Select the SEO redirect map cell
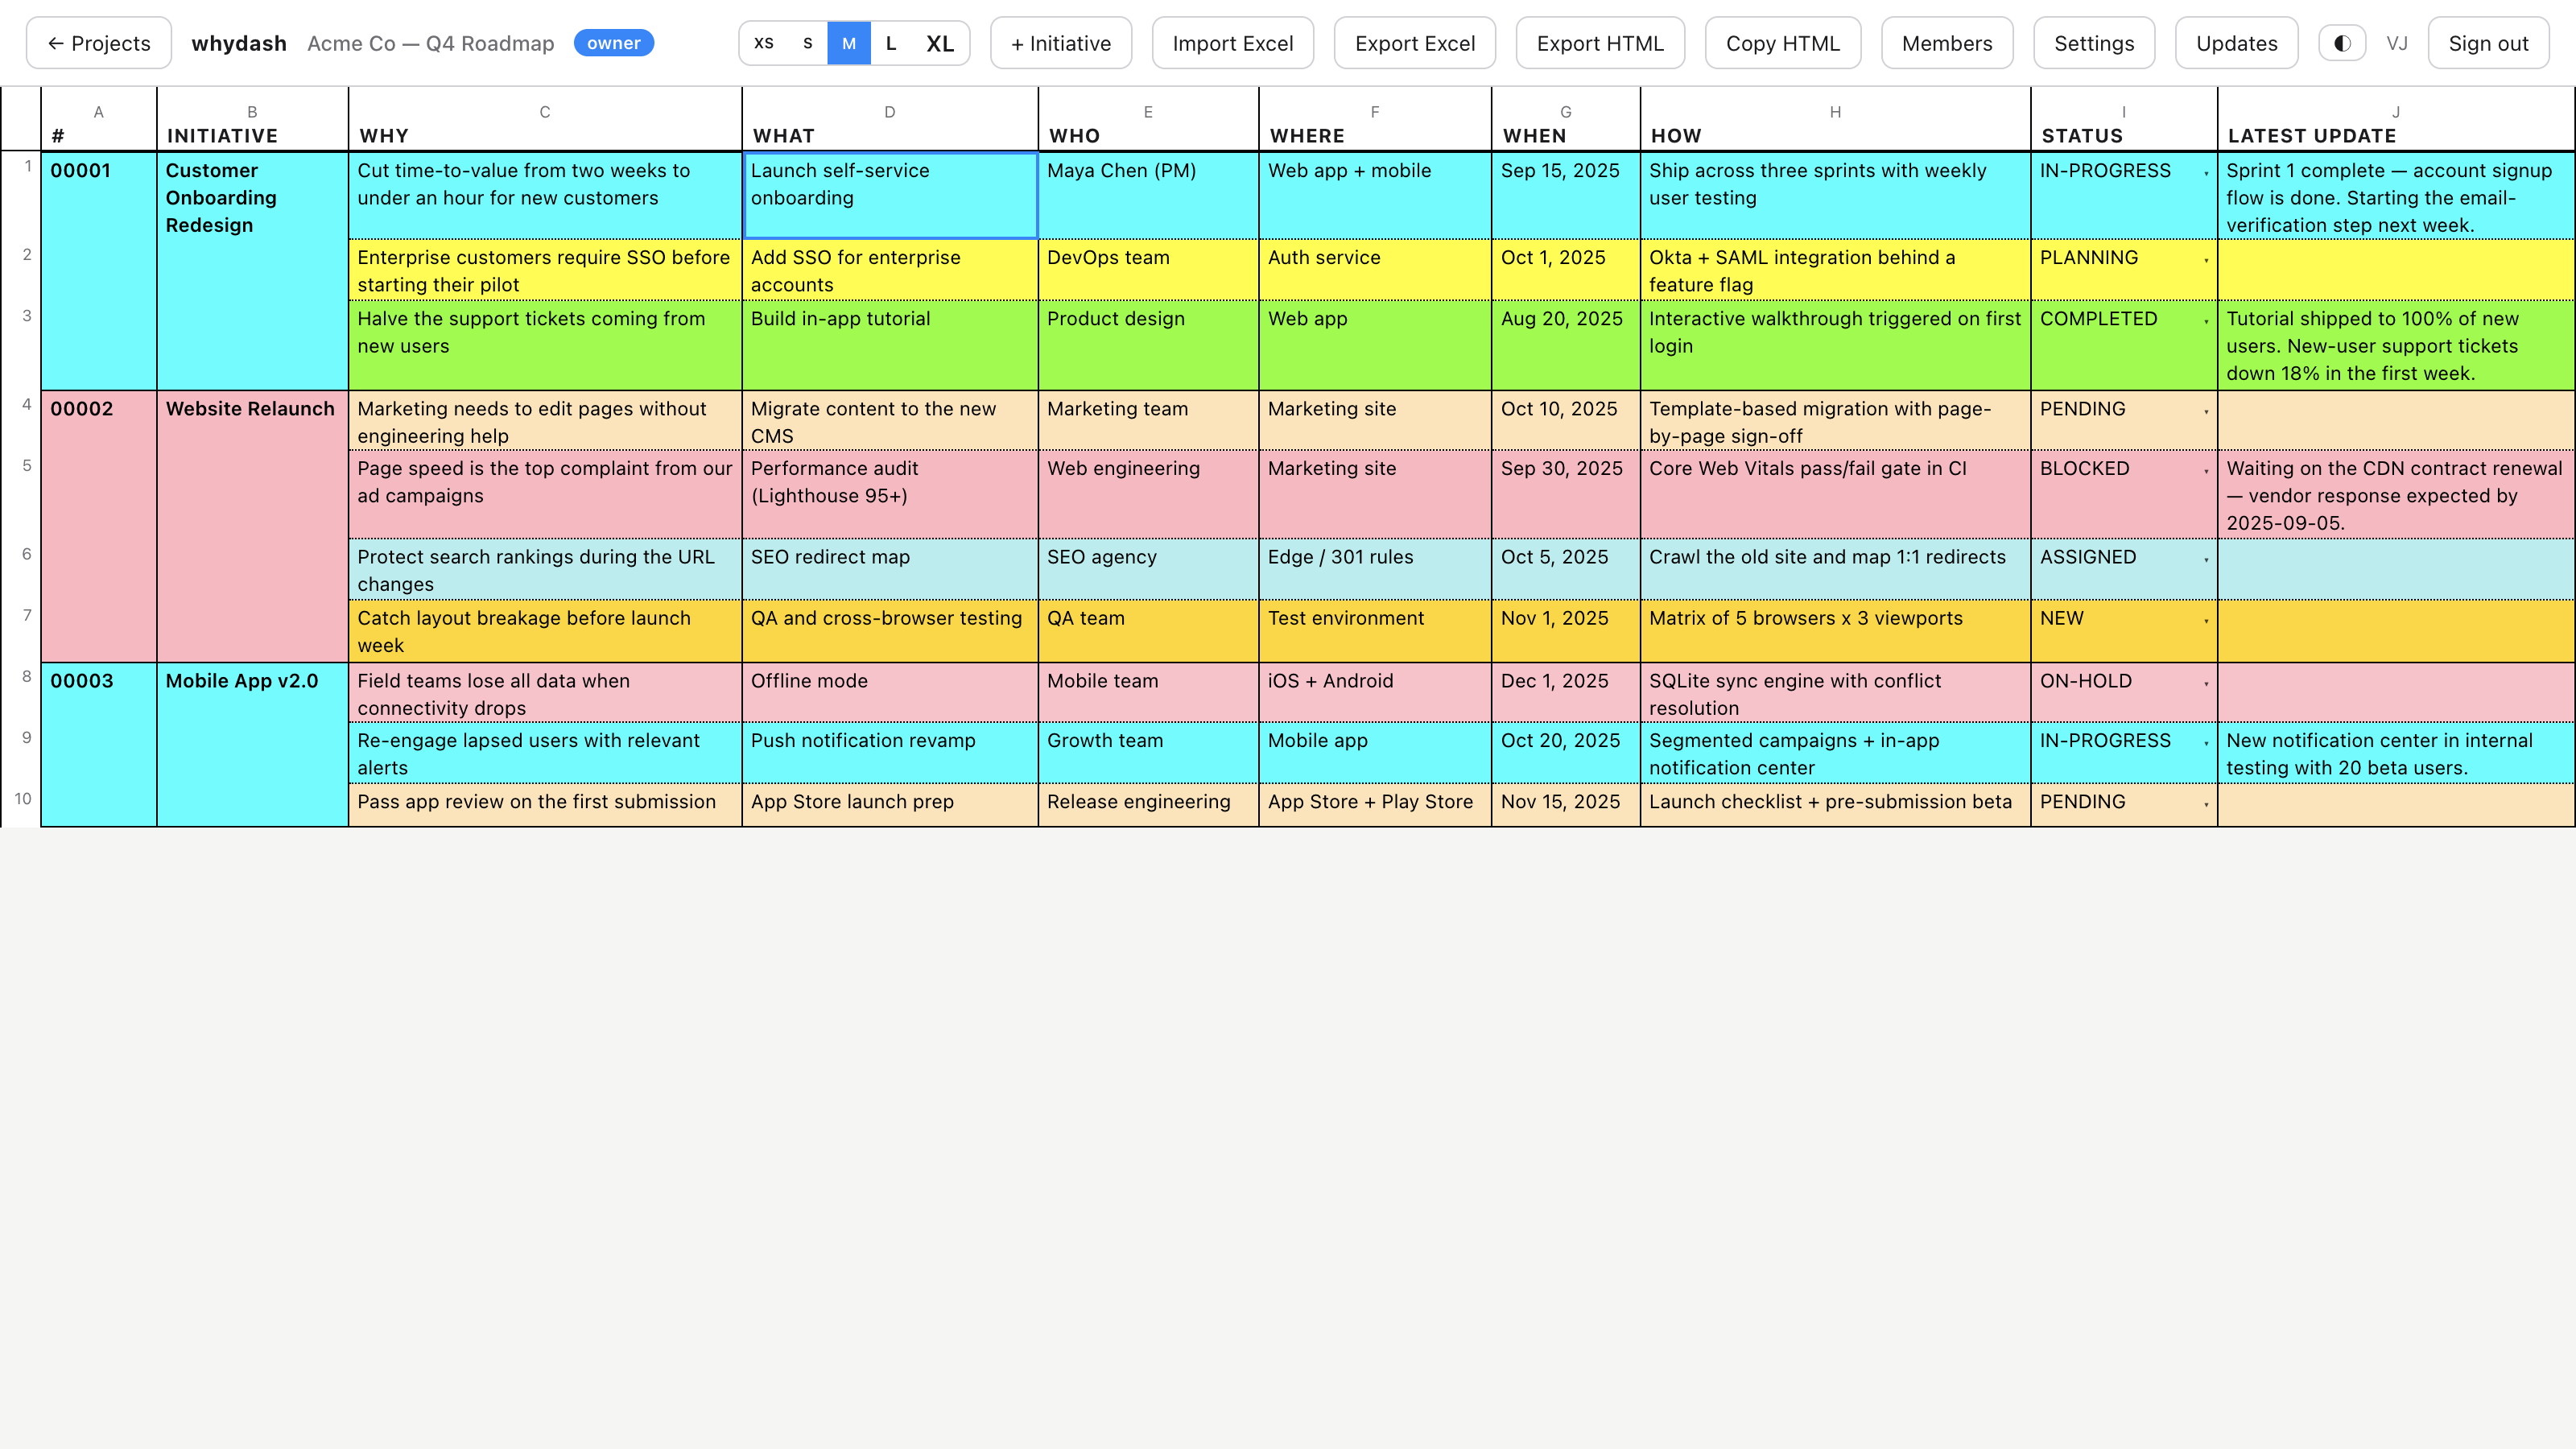This screenshot has height=1449, width=2576. (889, 569)
